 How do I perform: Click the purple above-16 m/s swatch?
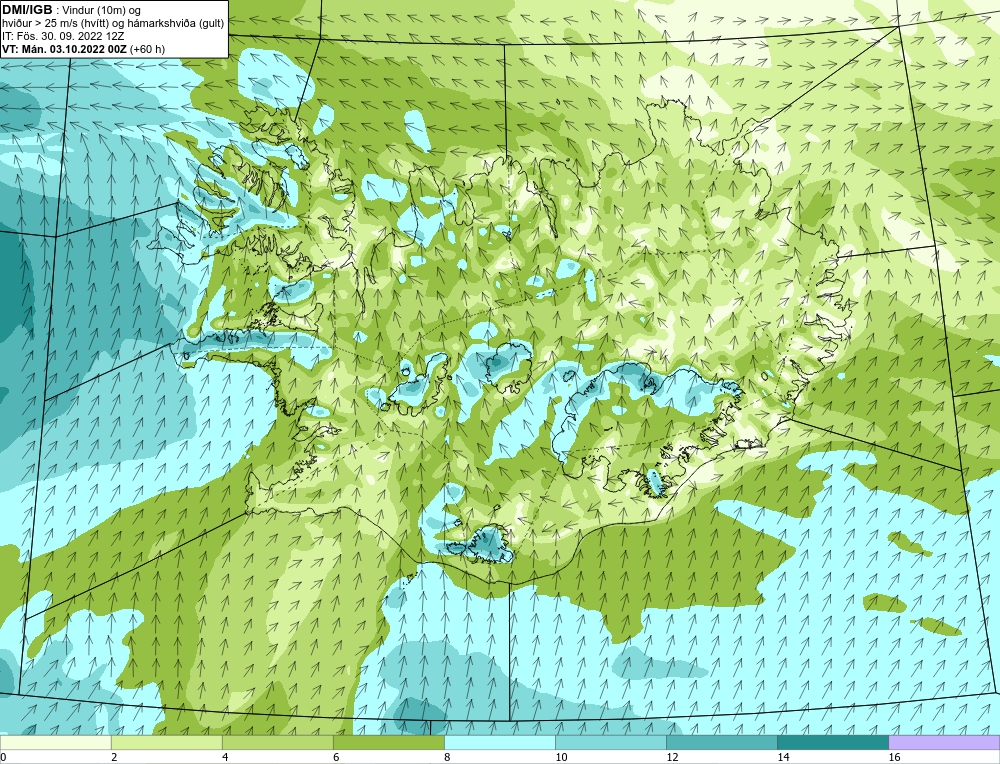tap(944, 742)
